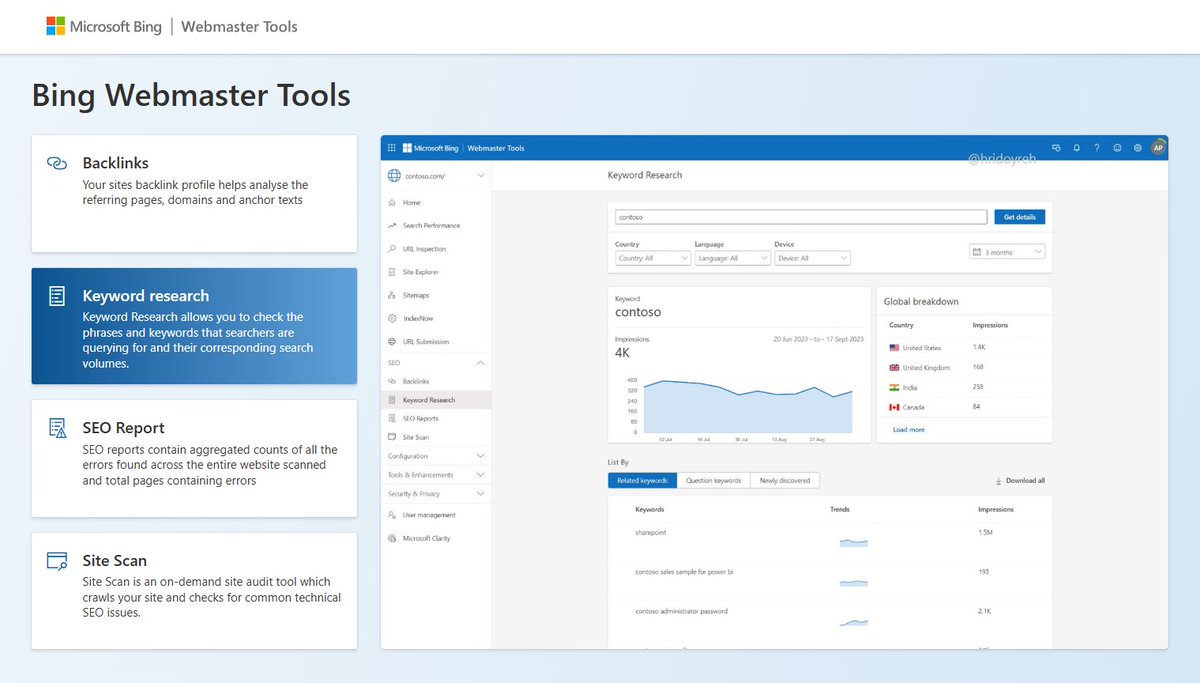
Task: Click Download all above keyword table
Action: (1020, 481)
